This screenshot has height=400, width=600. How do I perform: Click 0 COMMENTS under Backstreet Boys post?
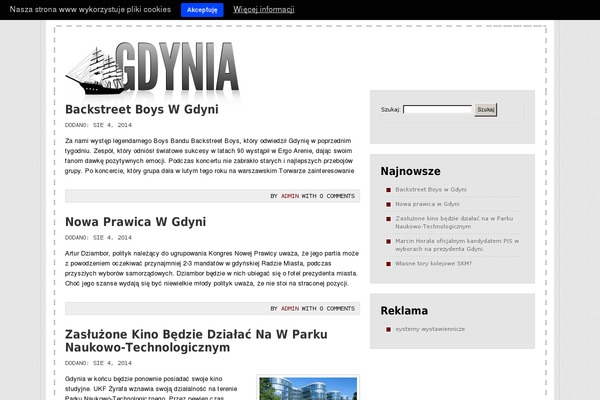pyautogui.click(x=337, y=196)
